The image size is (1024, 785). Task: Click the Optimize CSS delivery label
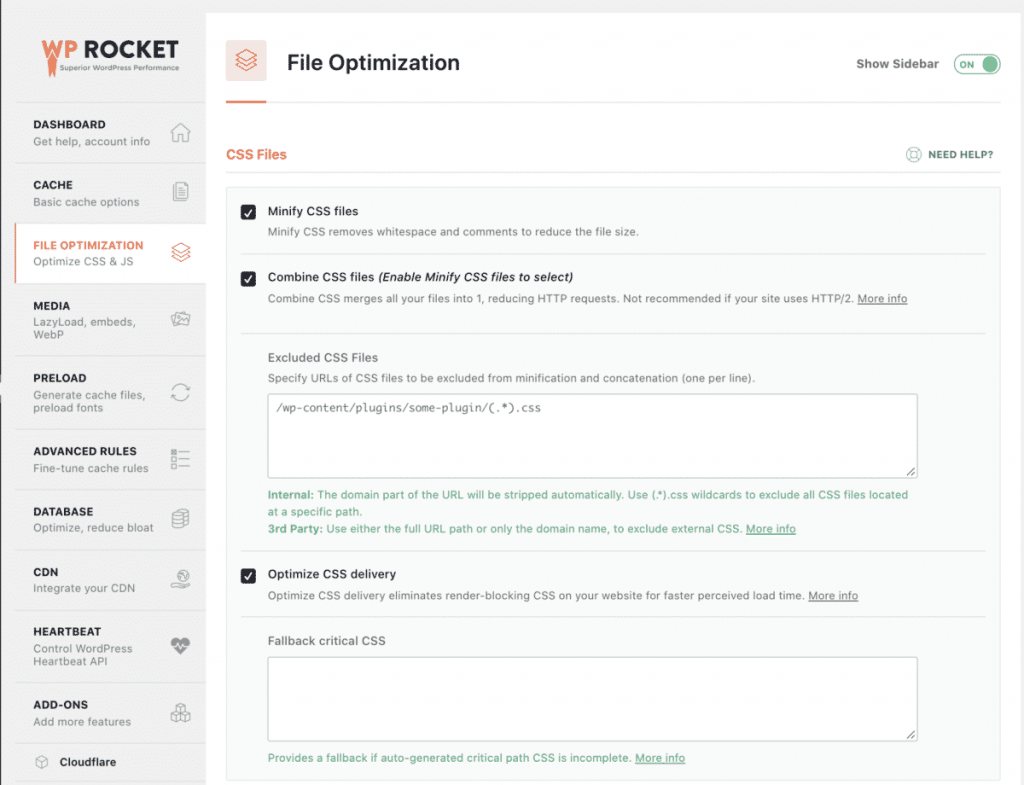coord(332,574)
